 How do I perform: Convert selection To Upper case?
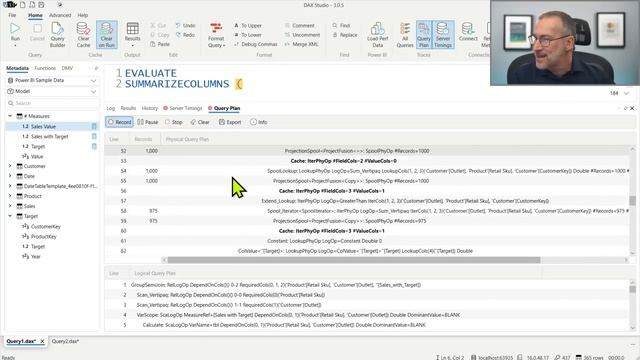tap(248, 25)
